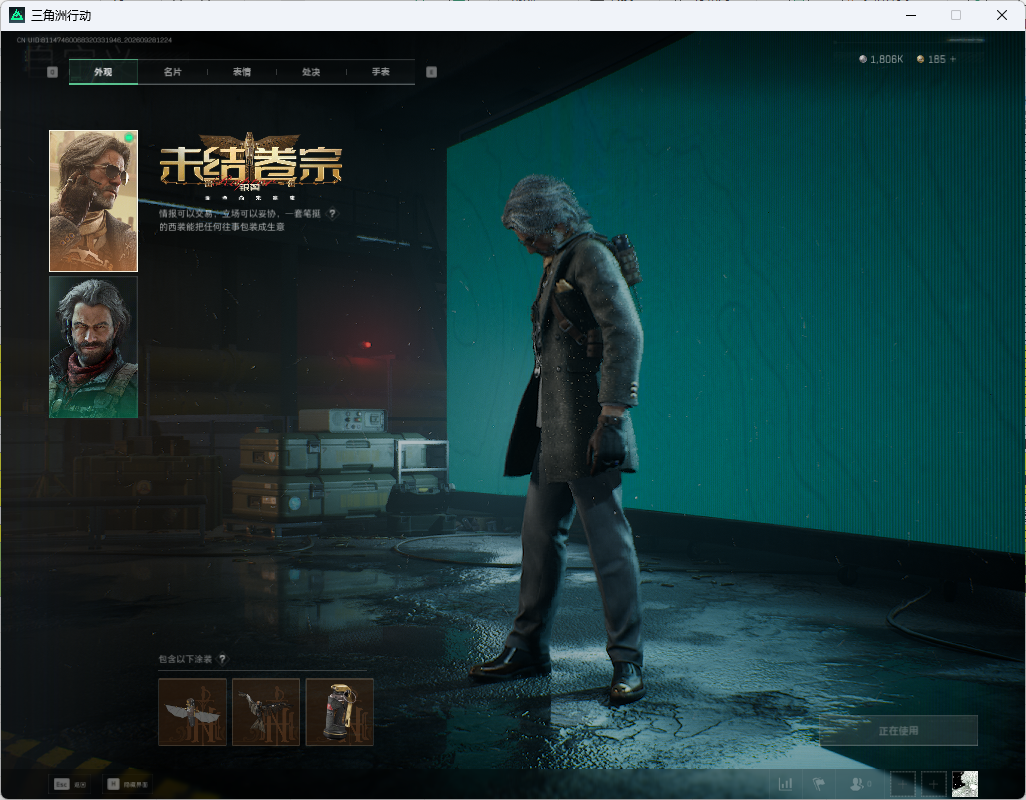Select the sunglasses operator skin portrait
1026x800 pixels.
point(94,201)
